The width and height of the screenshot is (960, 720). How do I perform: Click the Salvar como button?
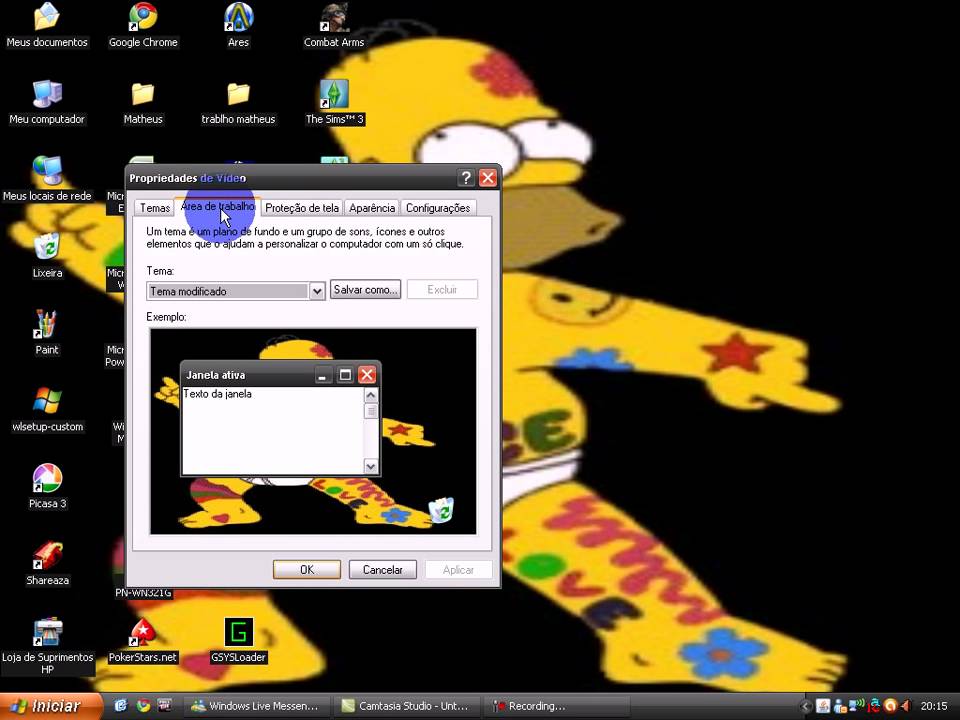366,290
